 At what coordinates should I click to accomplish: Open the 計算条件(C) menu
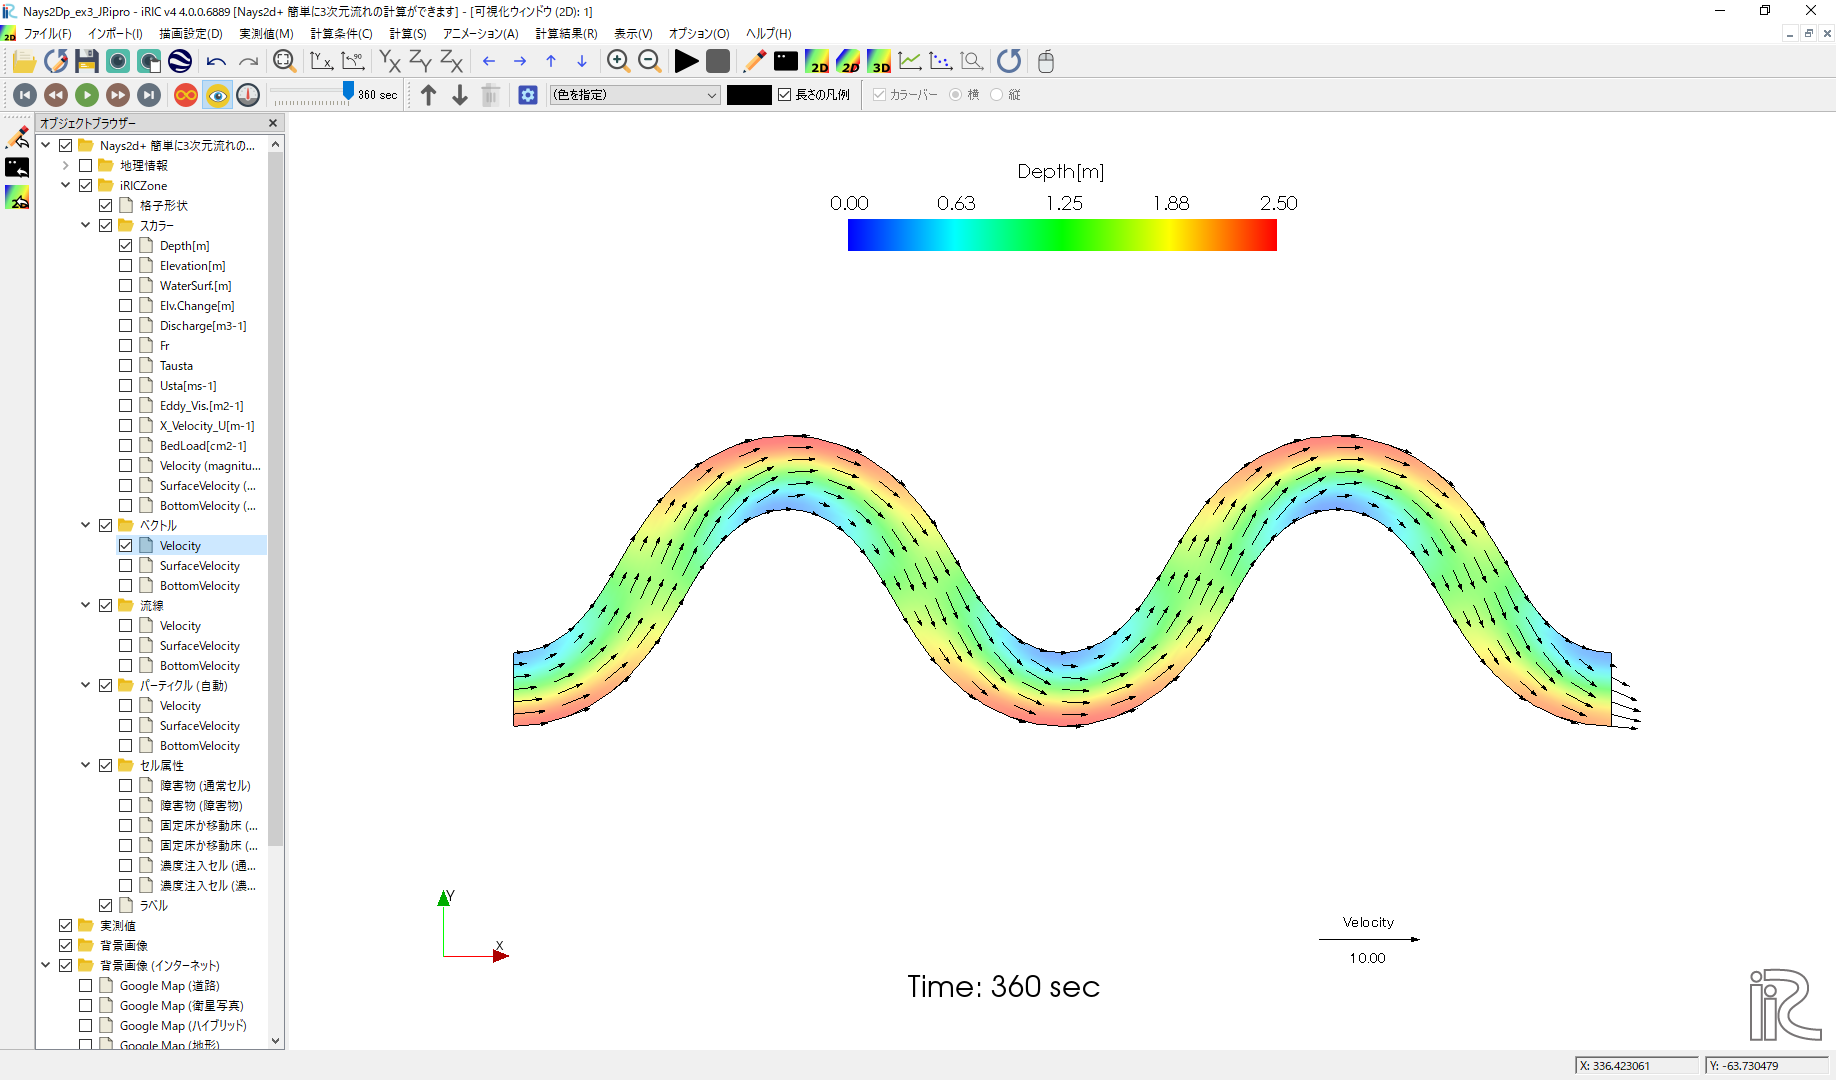[x=341, y=33]
